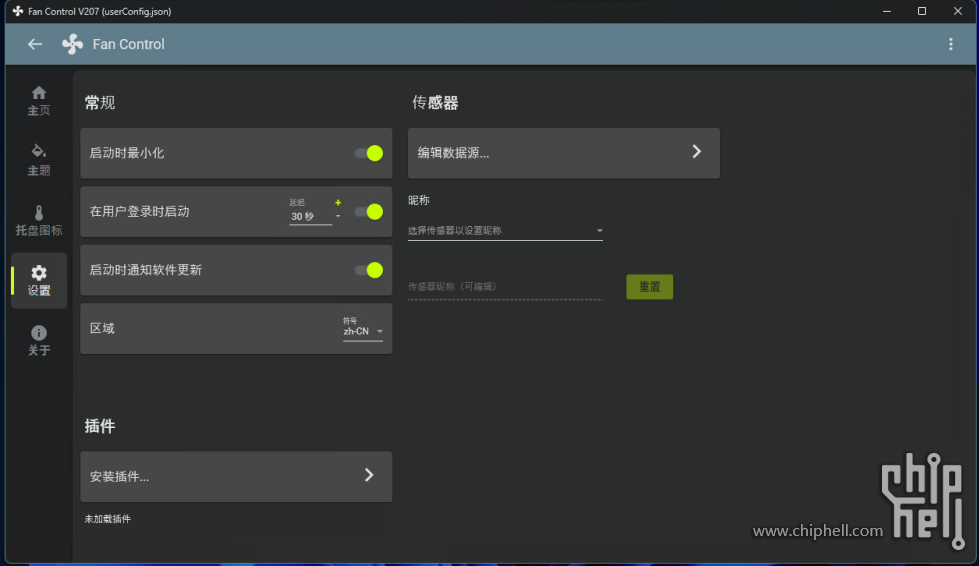
Task: Toggle 启动时通知软件更新 switch
Action: (x=369, y=270)
